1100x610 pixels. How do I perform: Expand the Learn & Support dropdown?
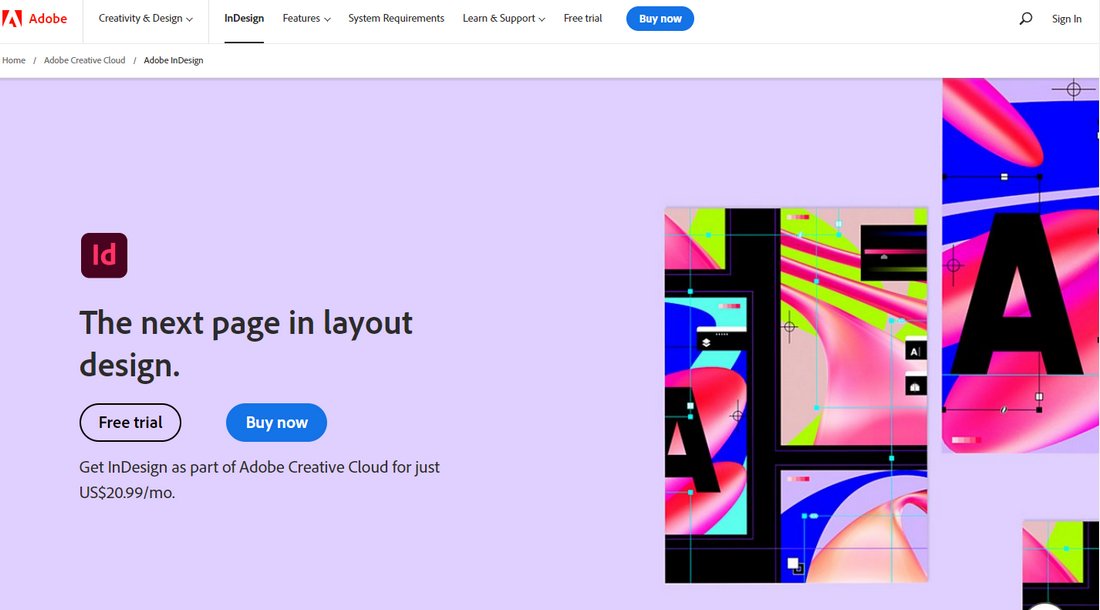[x=504, y=18]
